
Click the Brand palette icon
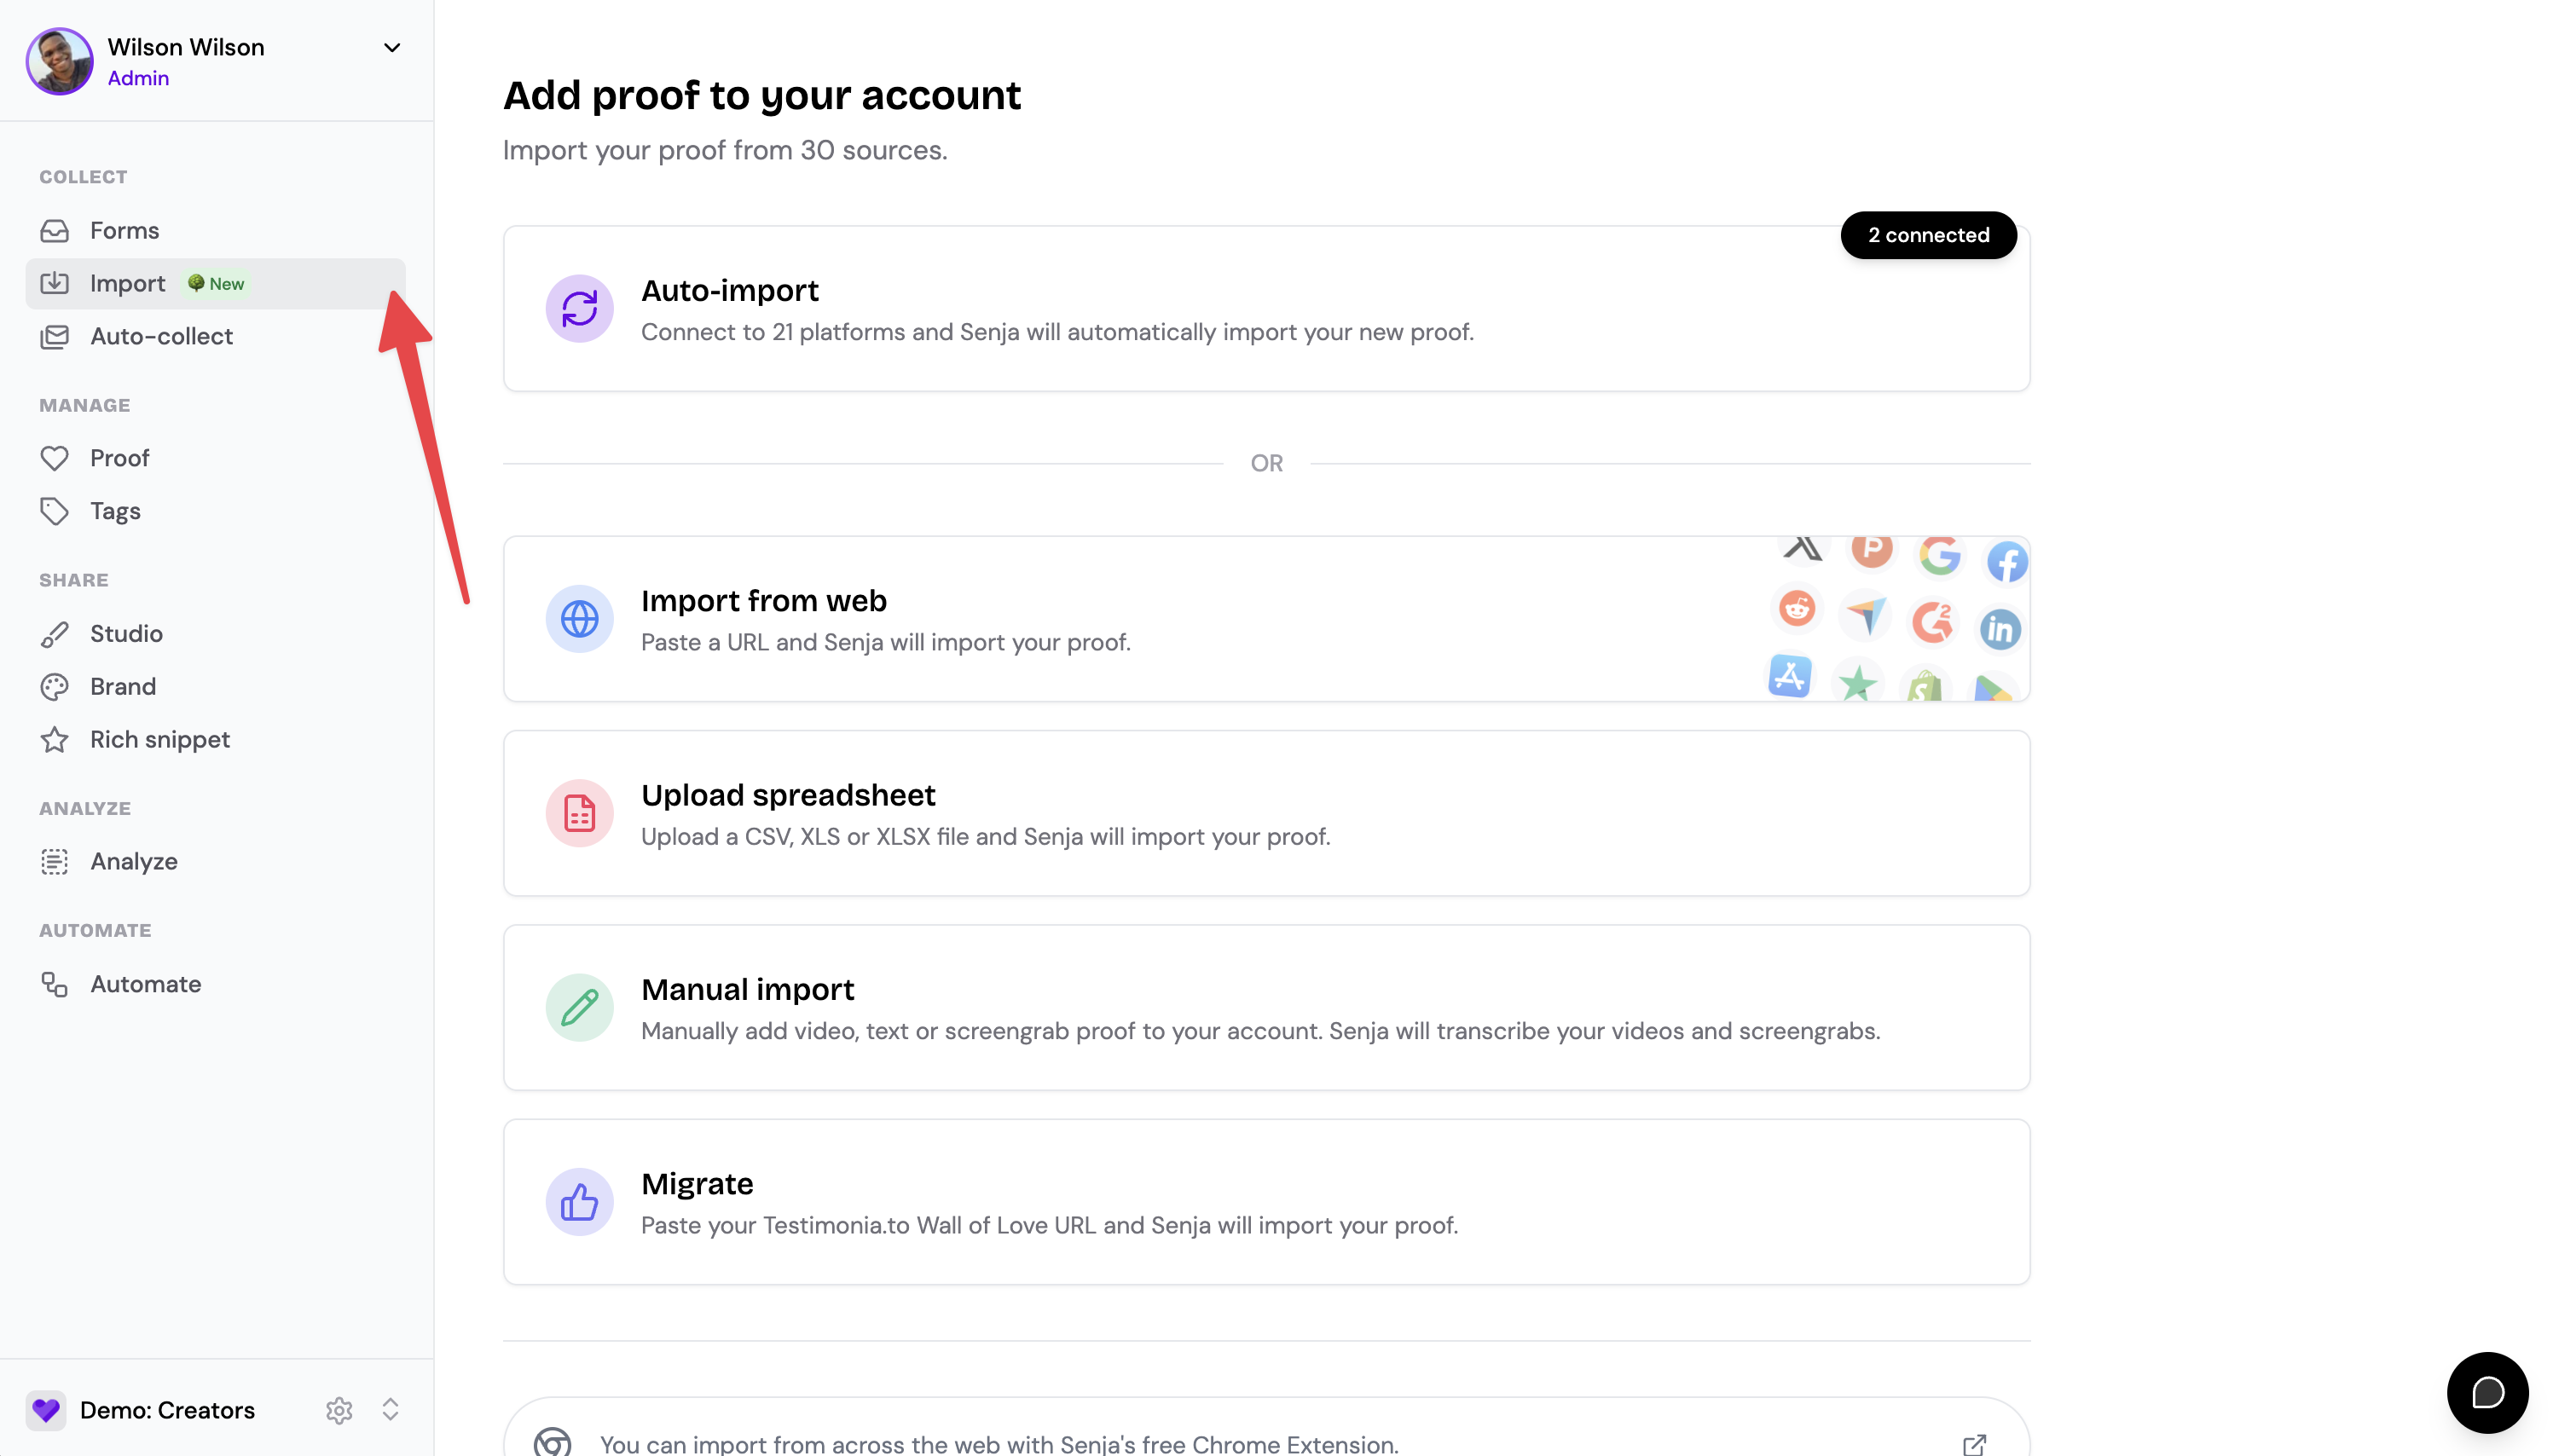pyautogui.click(x=55, y=687)
